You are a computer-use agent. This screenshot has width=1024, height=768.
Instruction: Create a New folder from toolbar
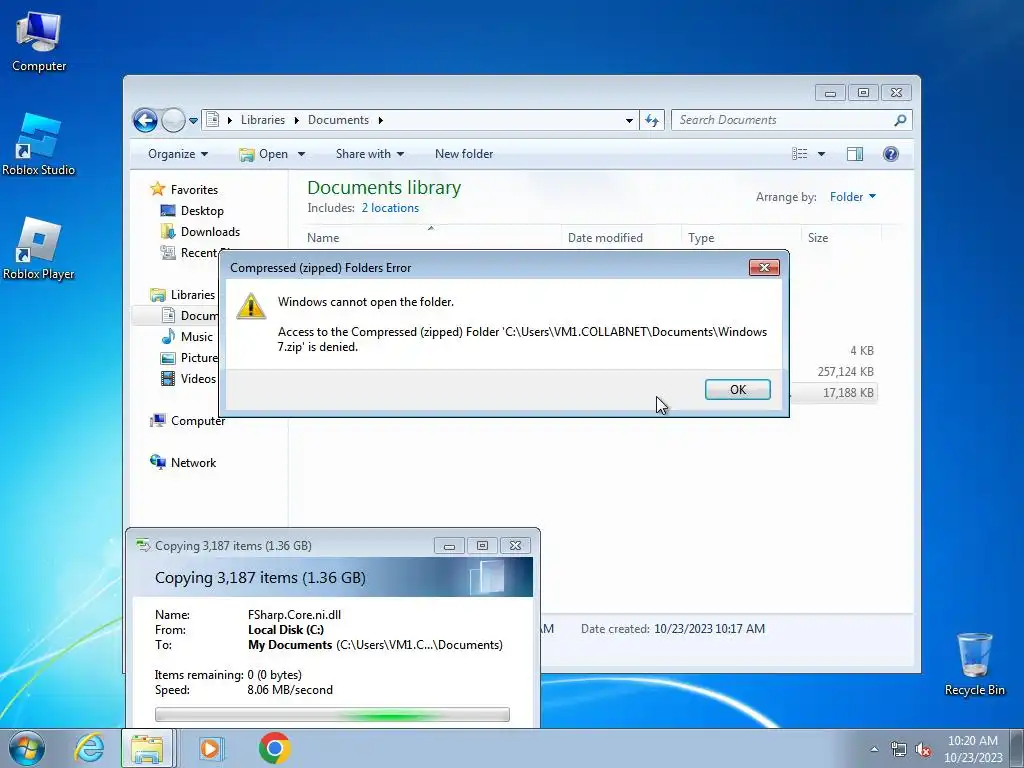pos(464,154)
